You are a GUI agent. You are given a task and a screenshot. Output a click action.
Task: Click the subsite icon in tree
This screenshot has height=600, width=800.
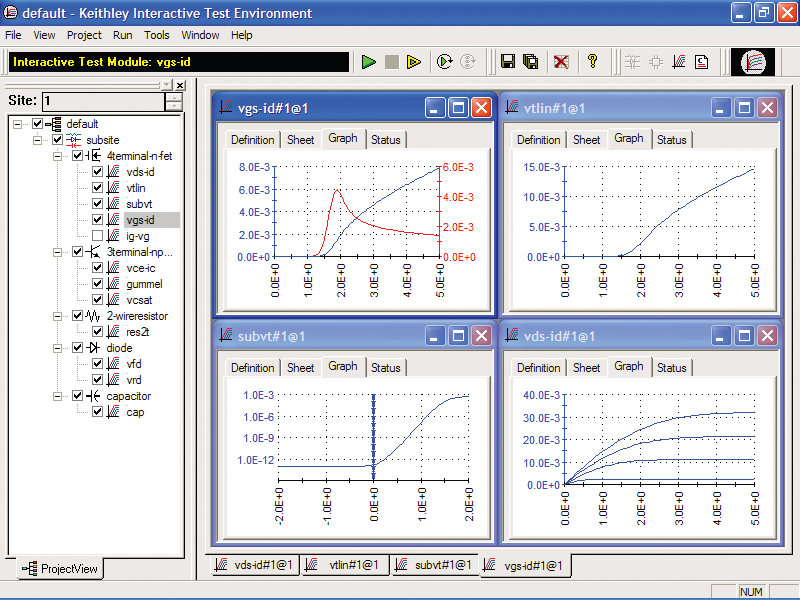click(x=73, y=140)
